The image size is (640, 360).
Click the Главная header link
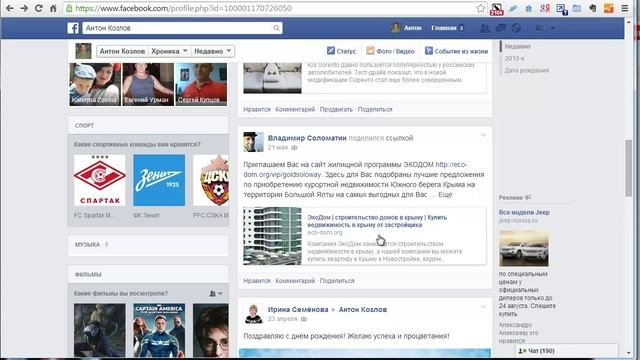pos(444,28)
